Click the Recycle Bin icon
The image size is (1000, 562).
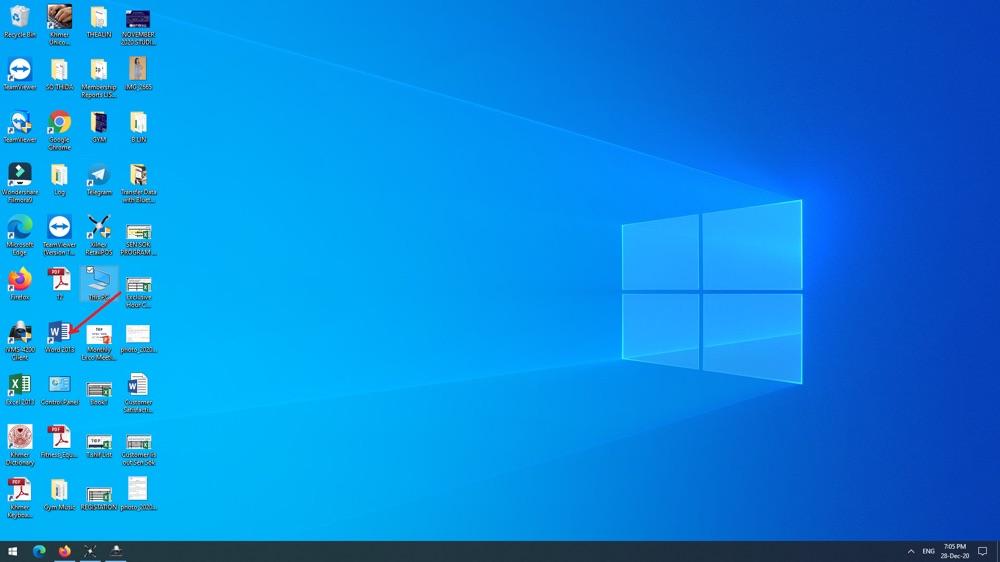(19, 17)
